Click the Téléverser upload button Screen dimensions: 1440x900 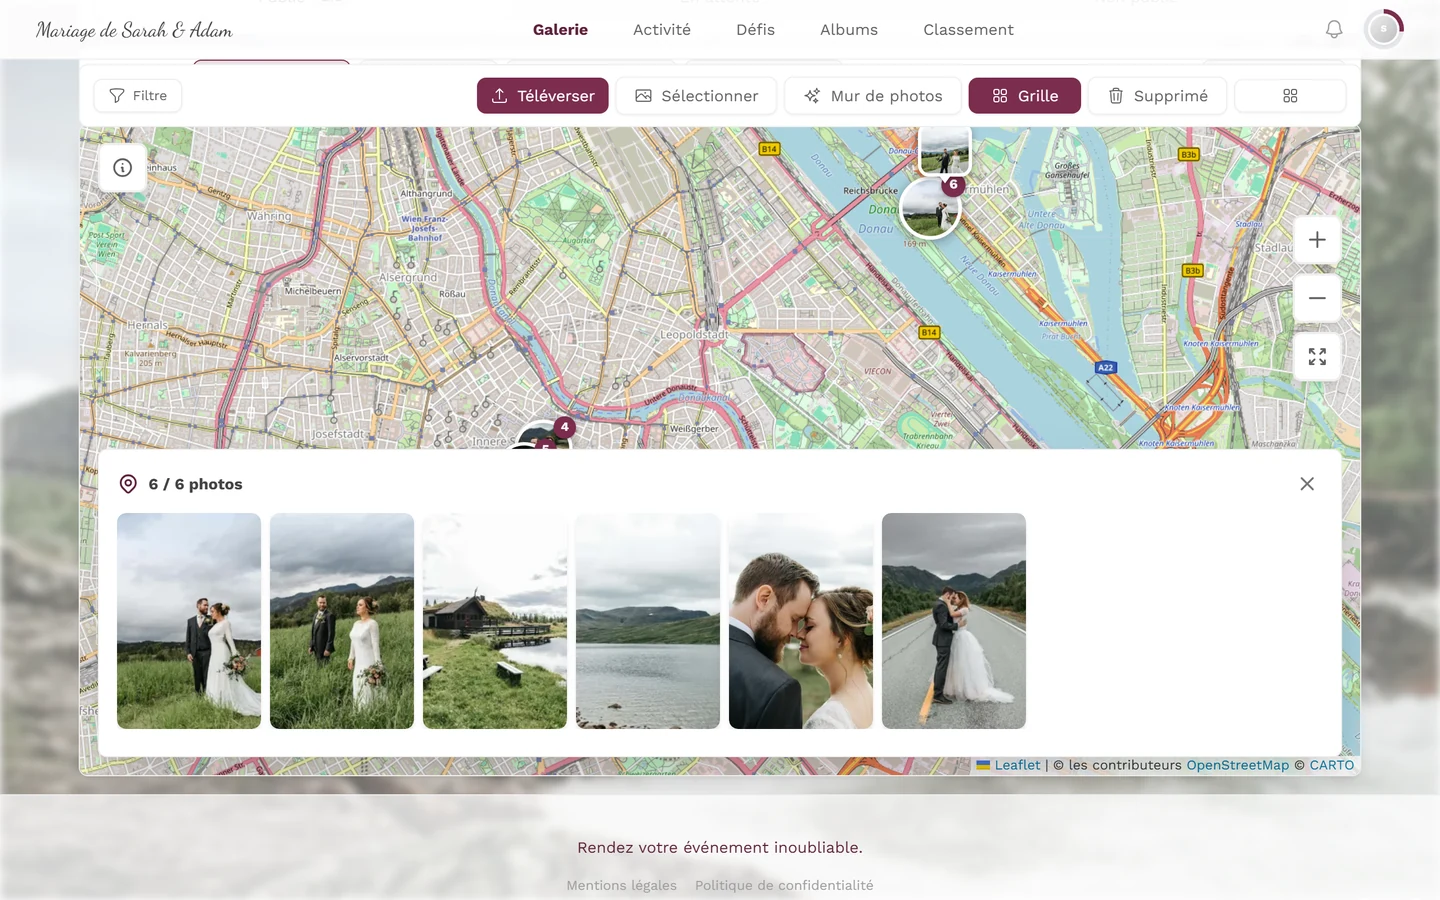click(543, 96)
